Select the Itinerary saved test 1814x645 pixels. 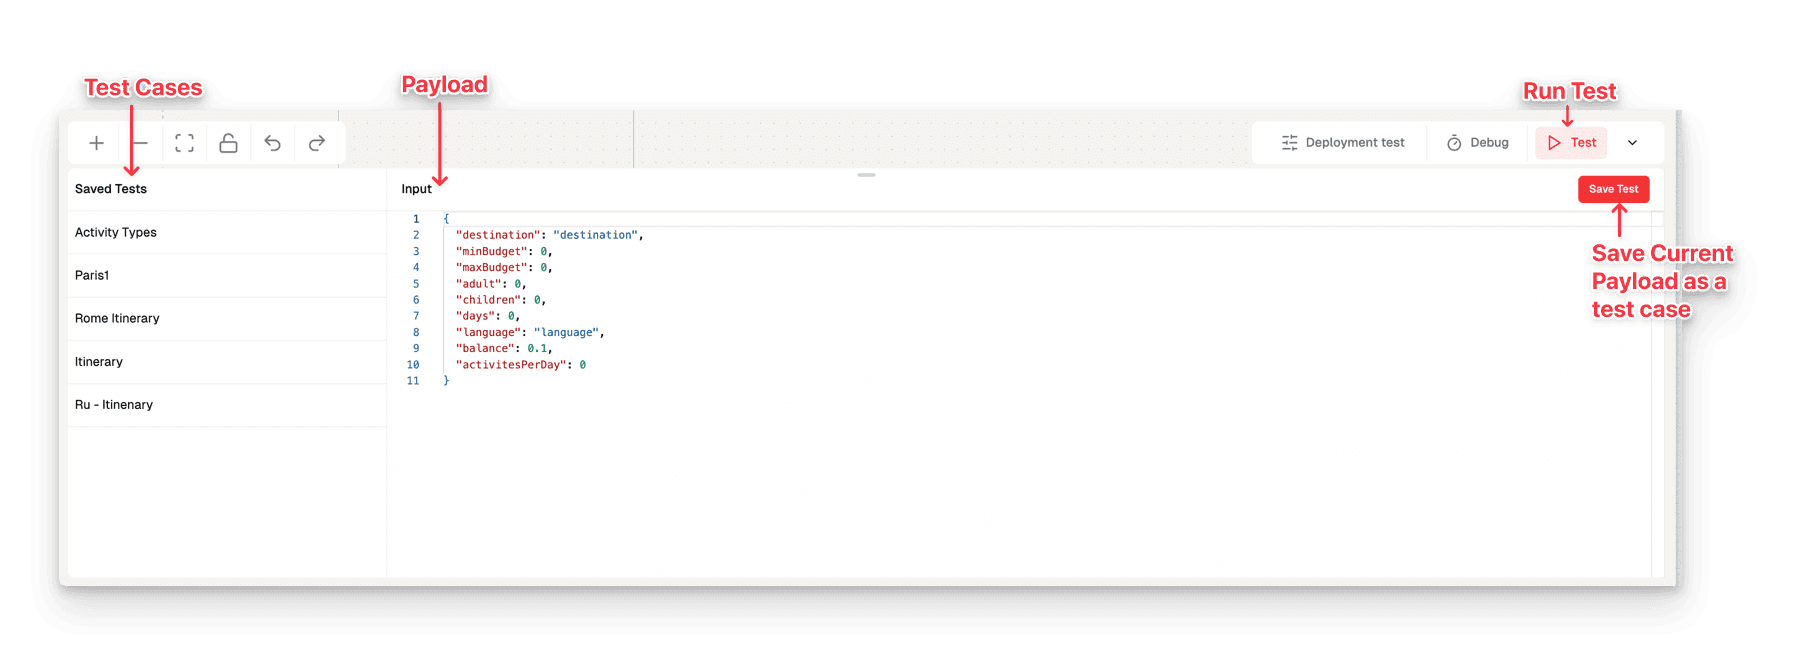click(x=227, y=361)
